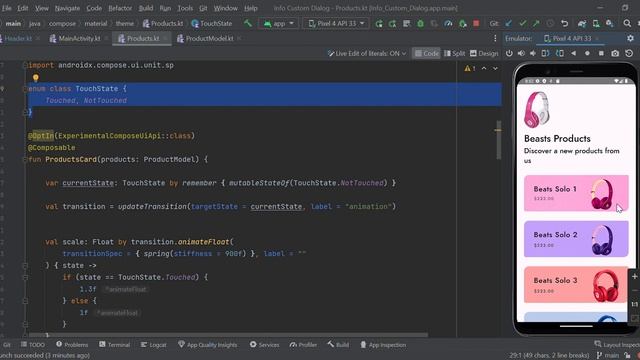Click the Products.kt breadcrumb in navigation bar
Viewport: 640px width, 360px height.
tap(163, 24)
